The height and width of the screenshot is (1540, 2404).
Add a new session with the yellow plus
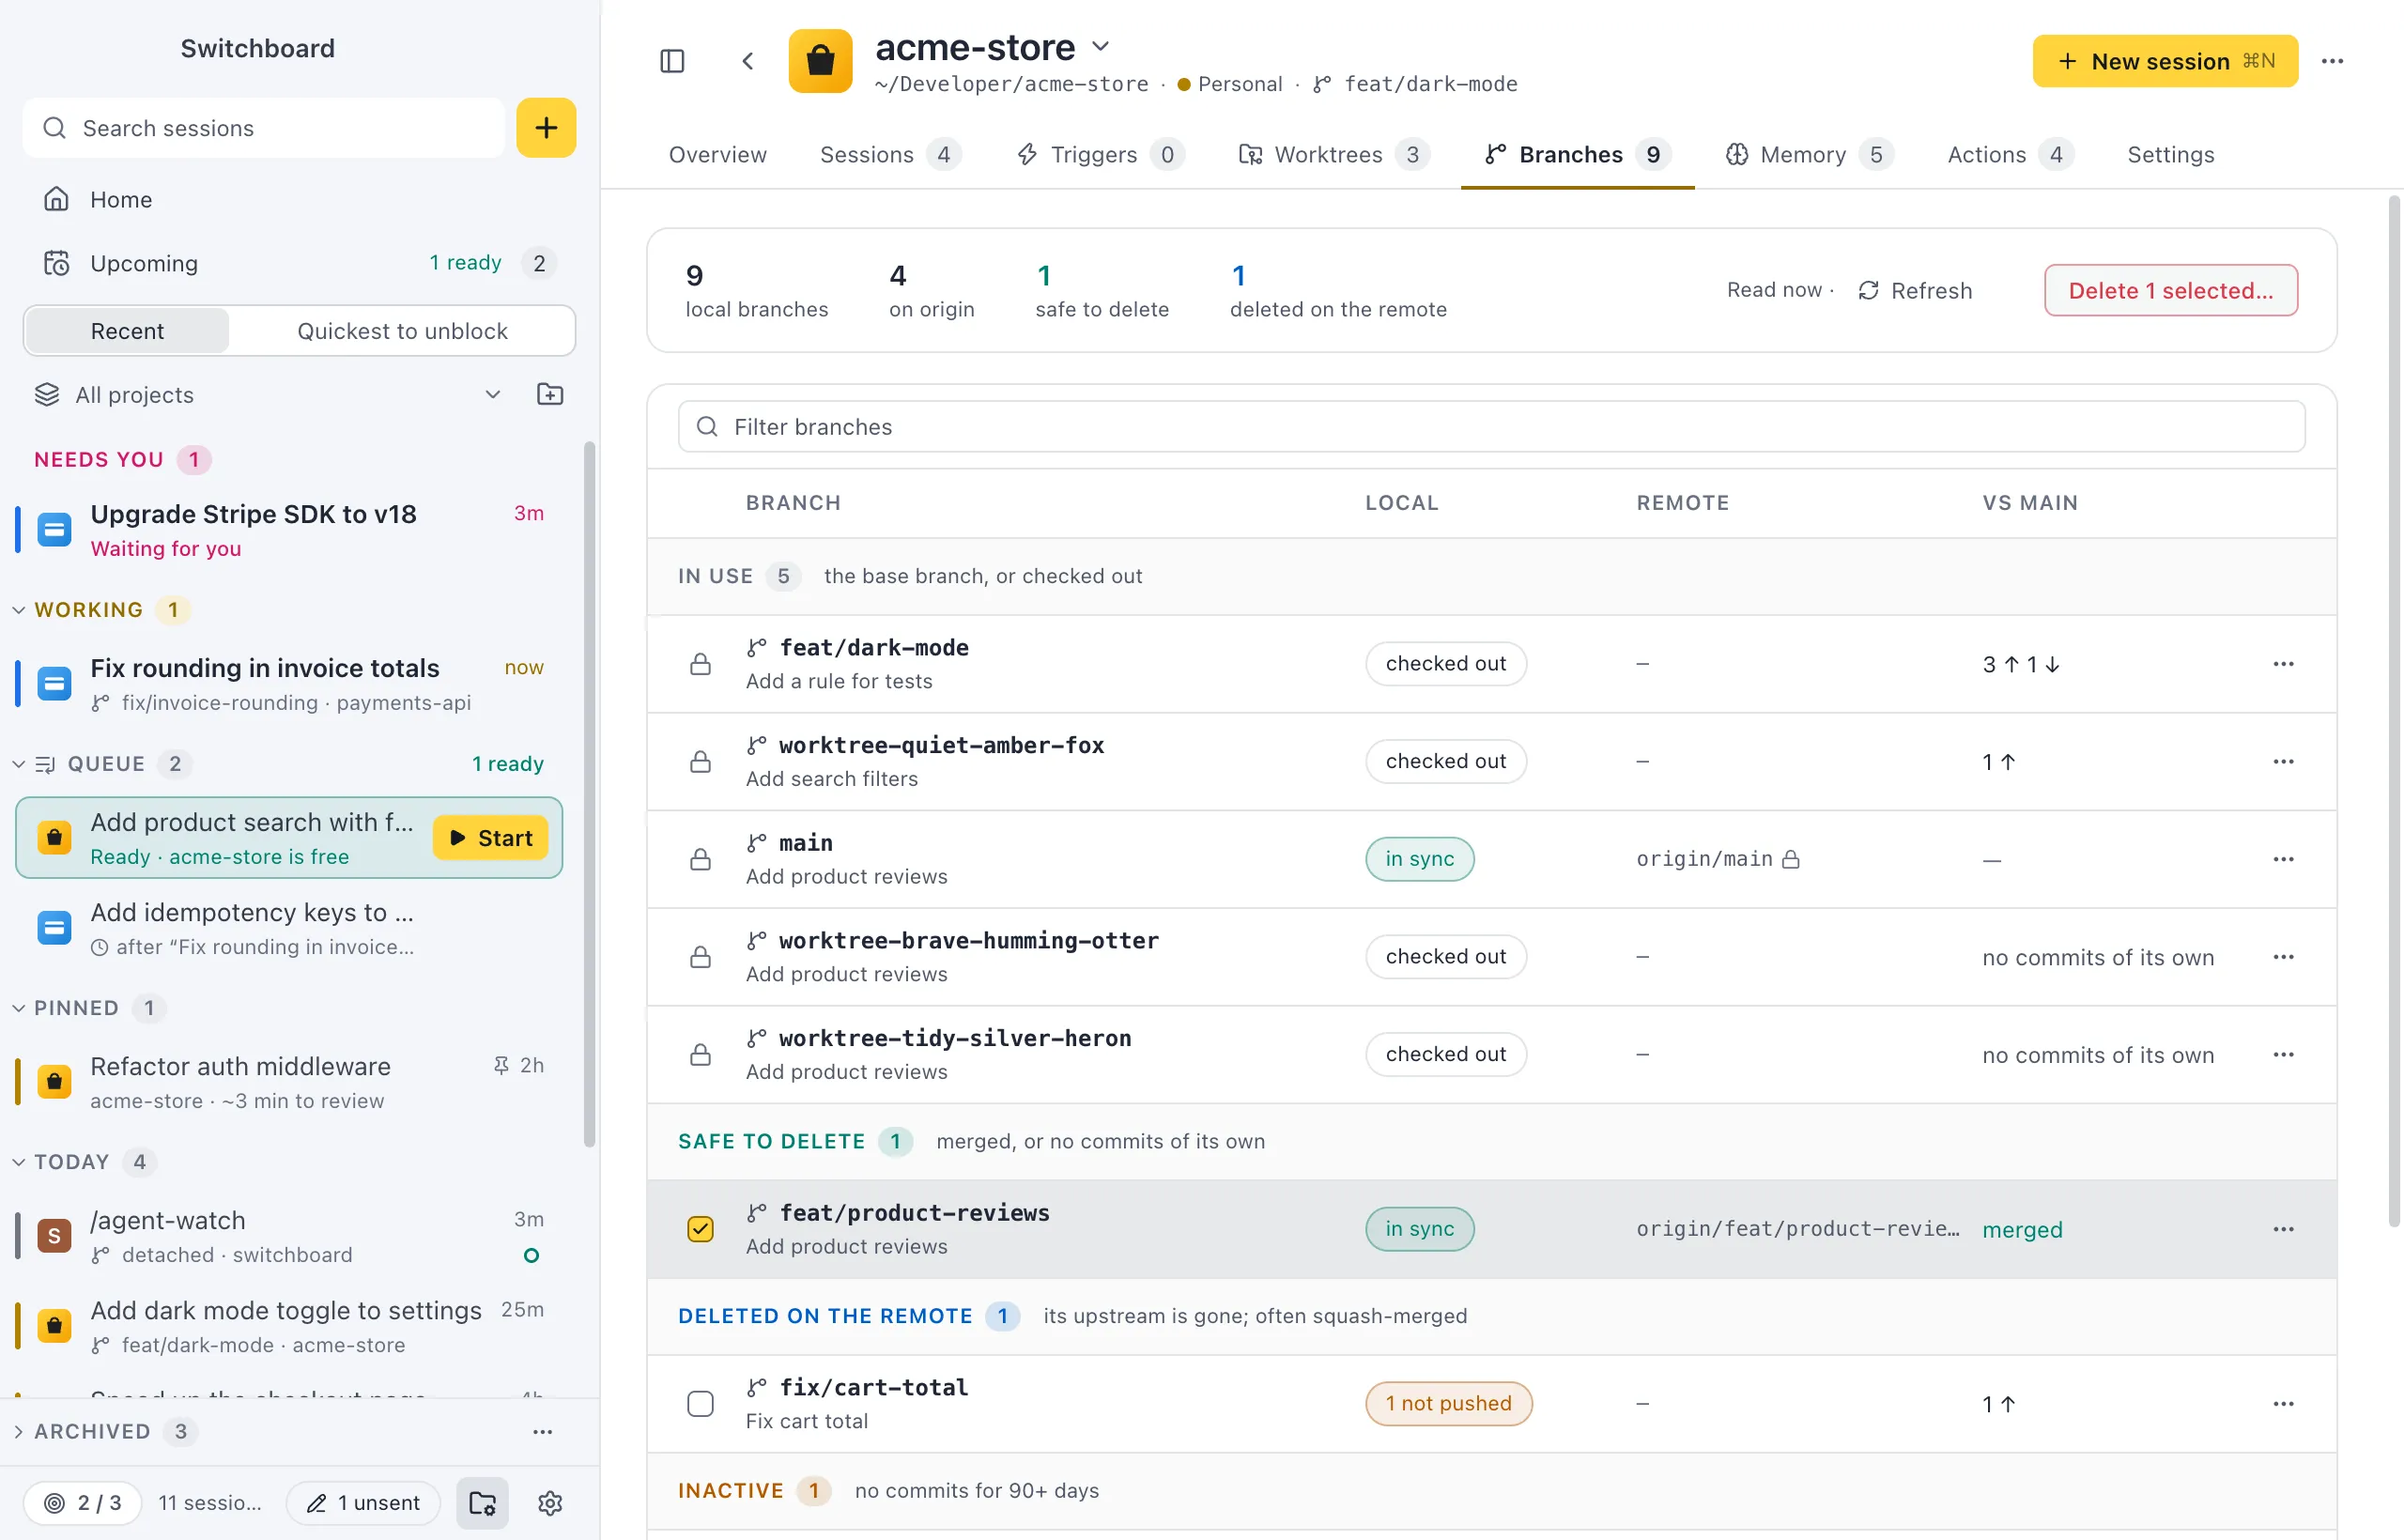[546, 127]
